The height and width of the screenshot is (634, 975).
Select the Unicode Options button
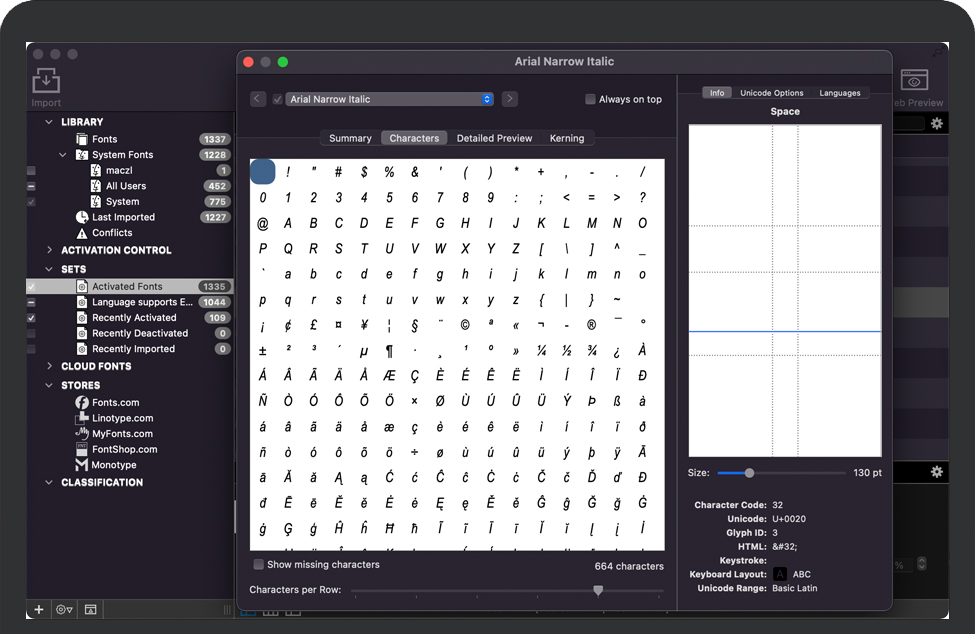771,93
